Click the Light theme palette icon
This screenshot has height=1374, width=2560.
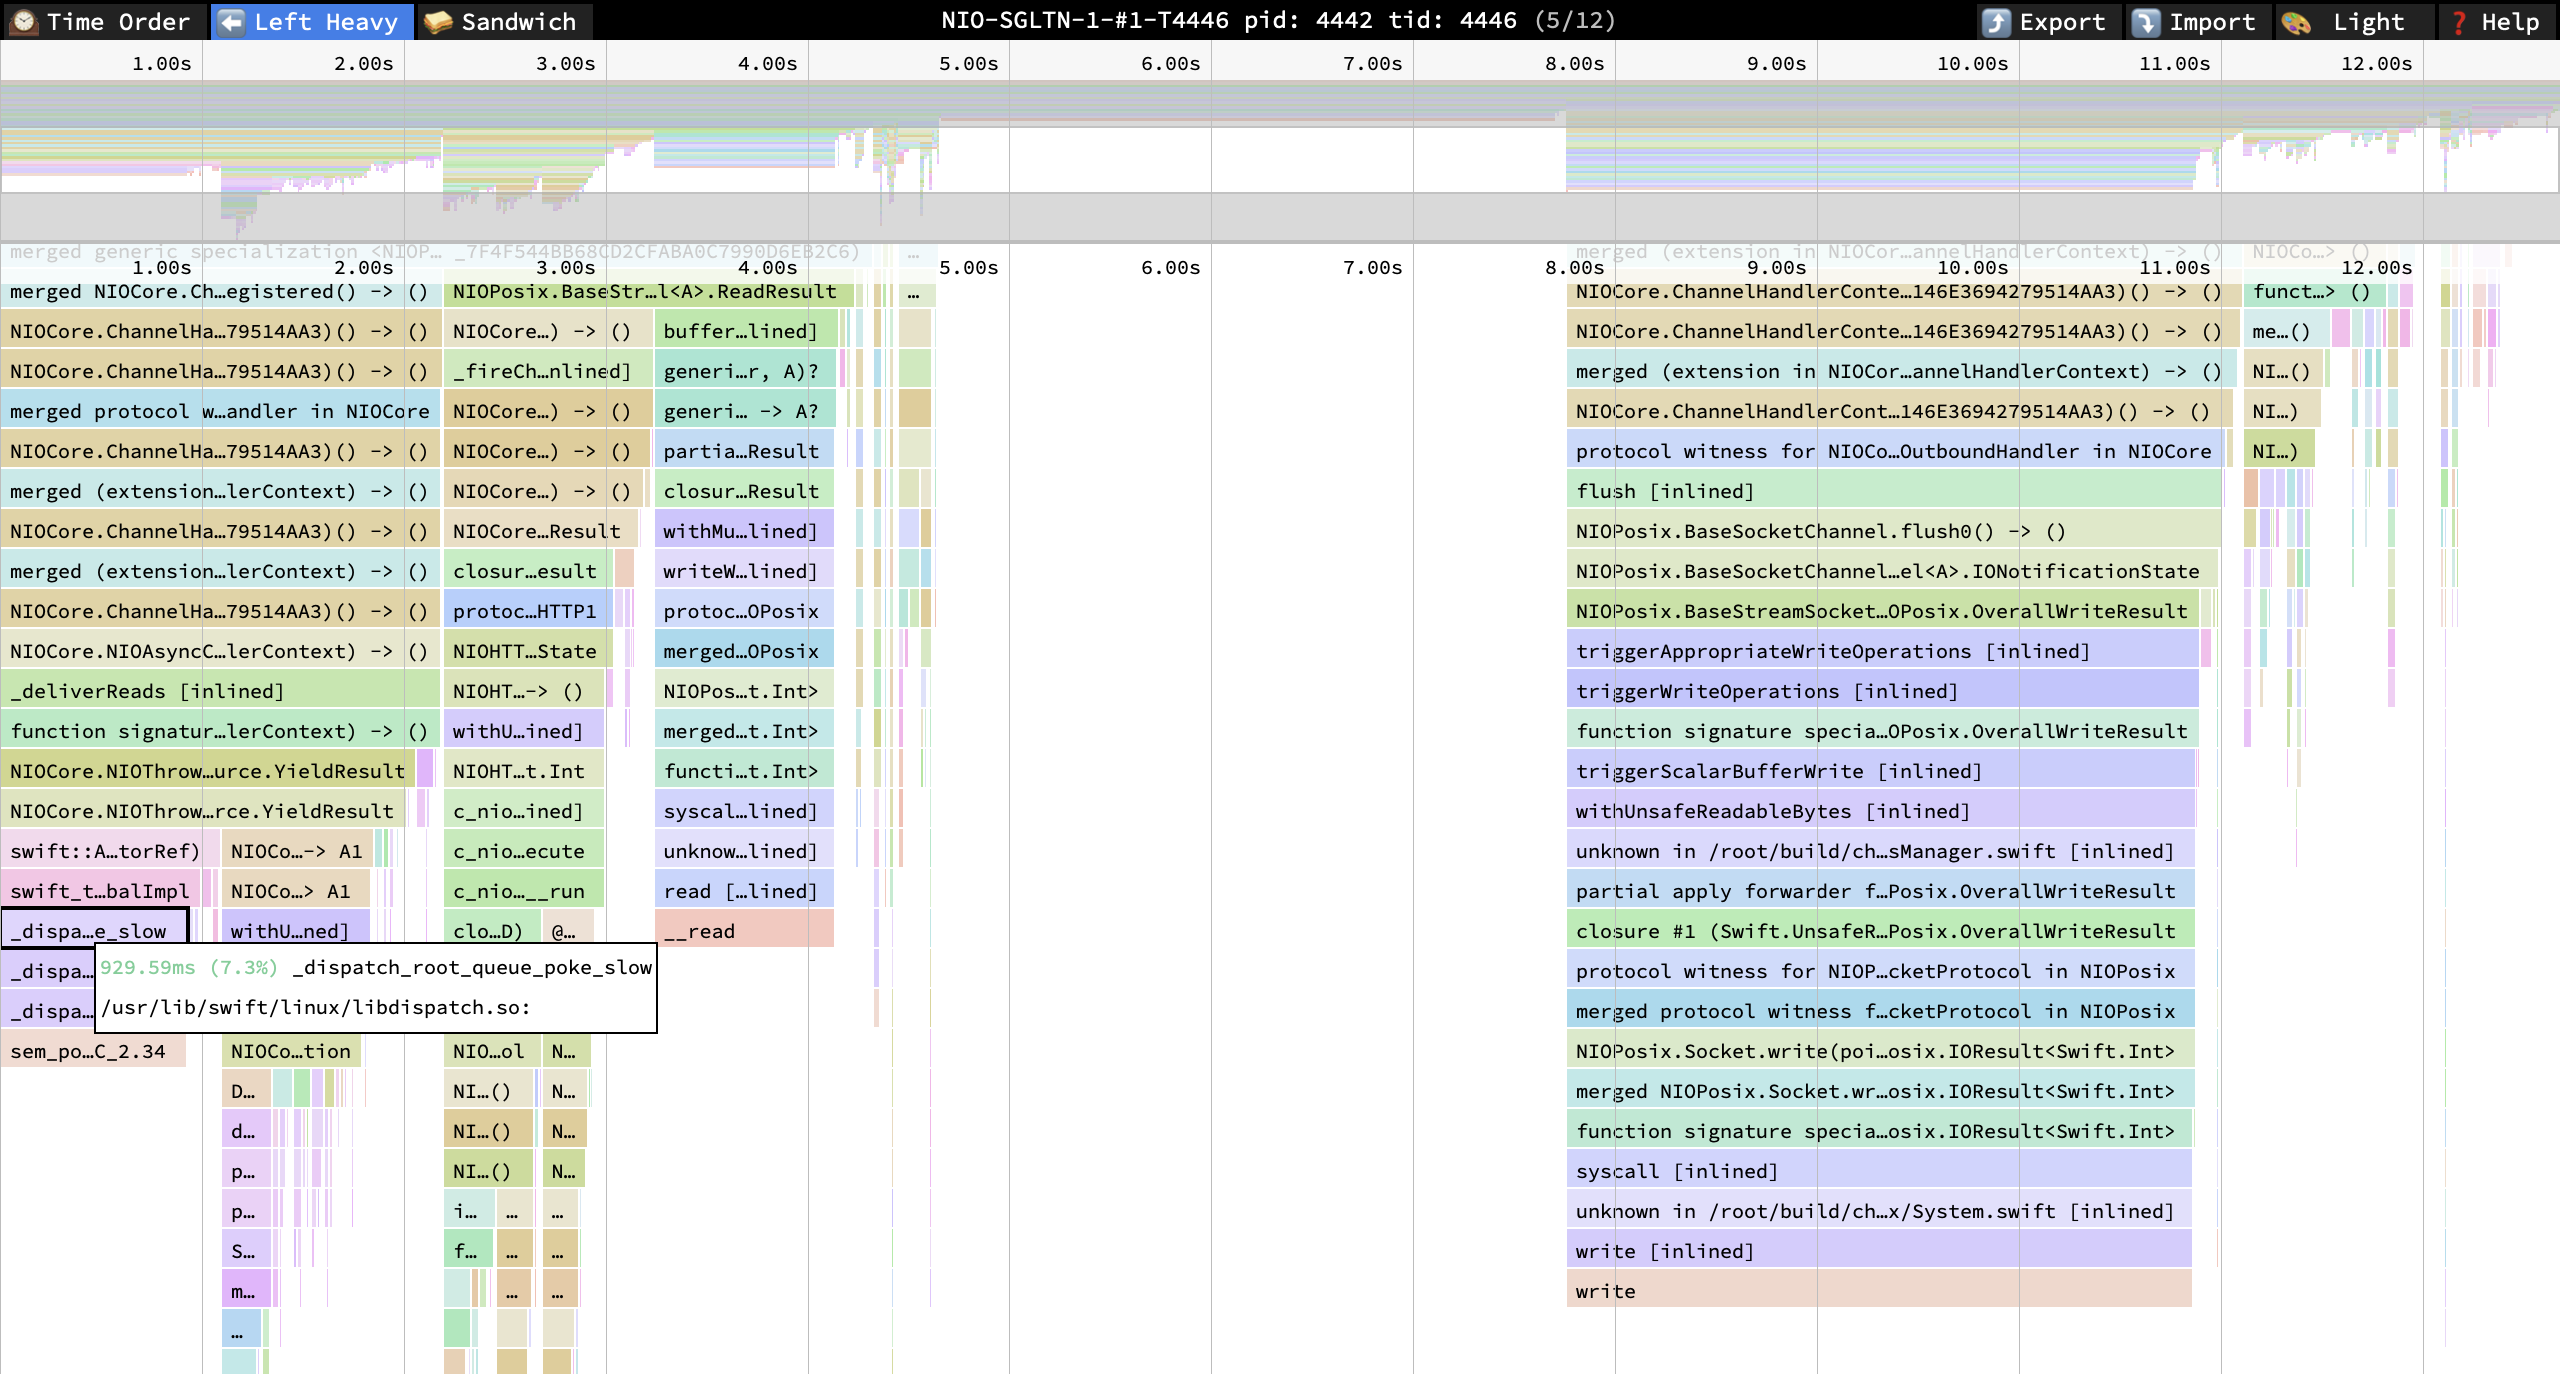(x=2297, y=21)
